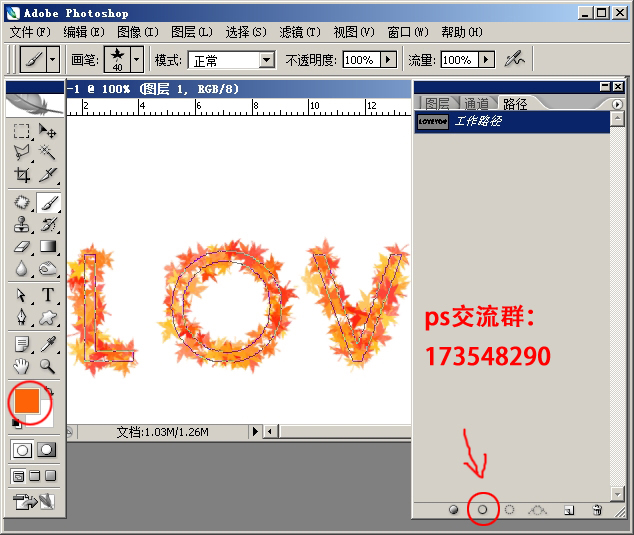
Task: Select the History Brush tool
Action: (48, 224)
